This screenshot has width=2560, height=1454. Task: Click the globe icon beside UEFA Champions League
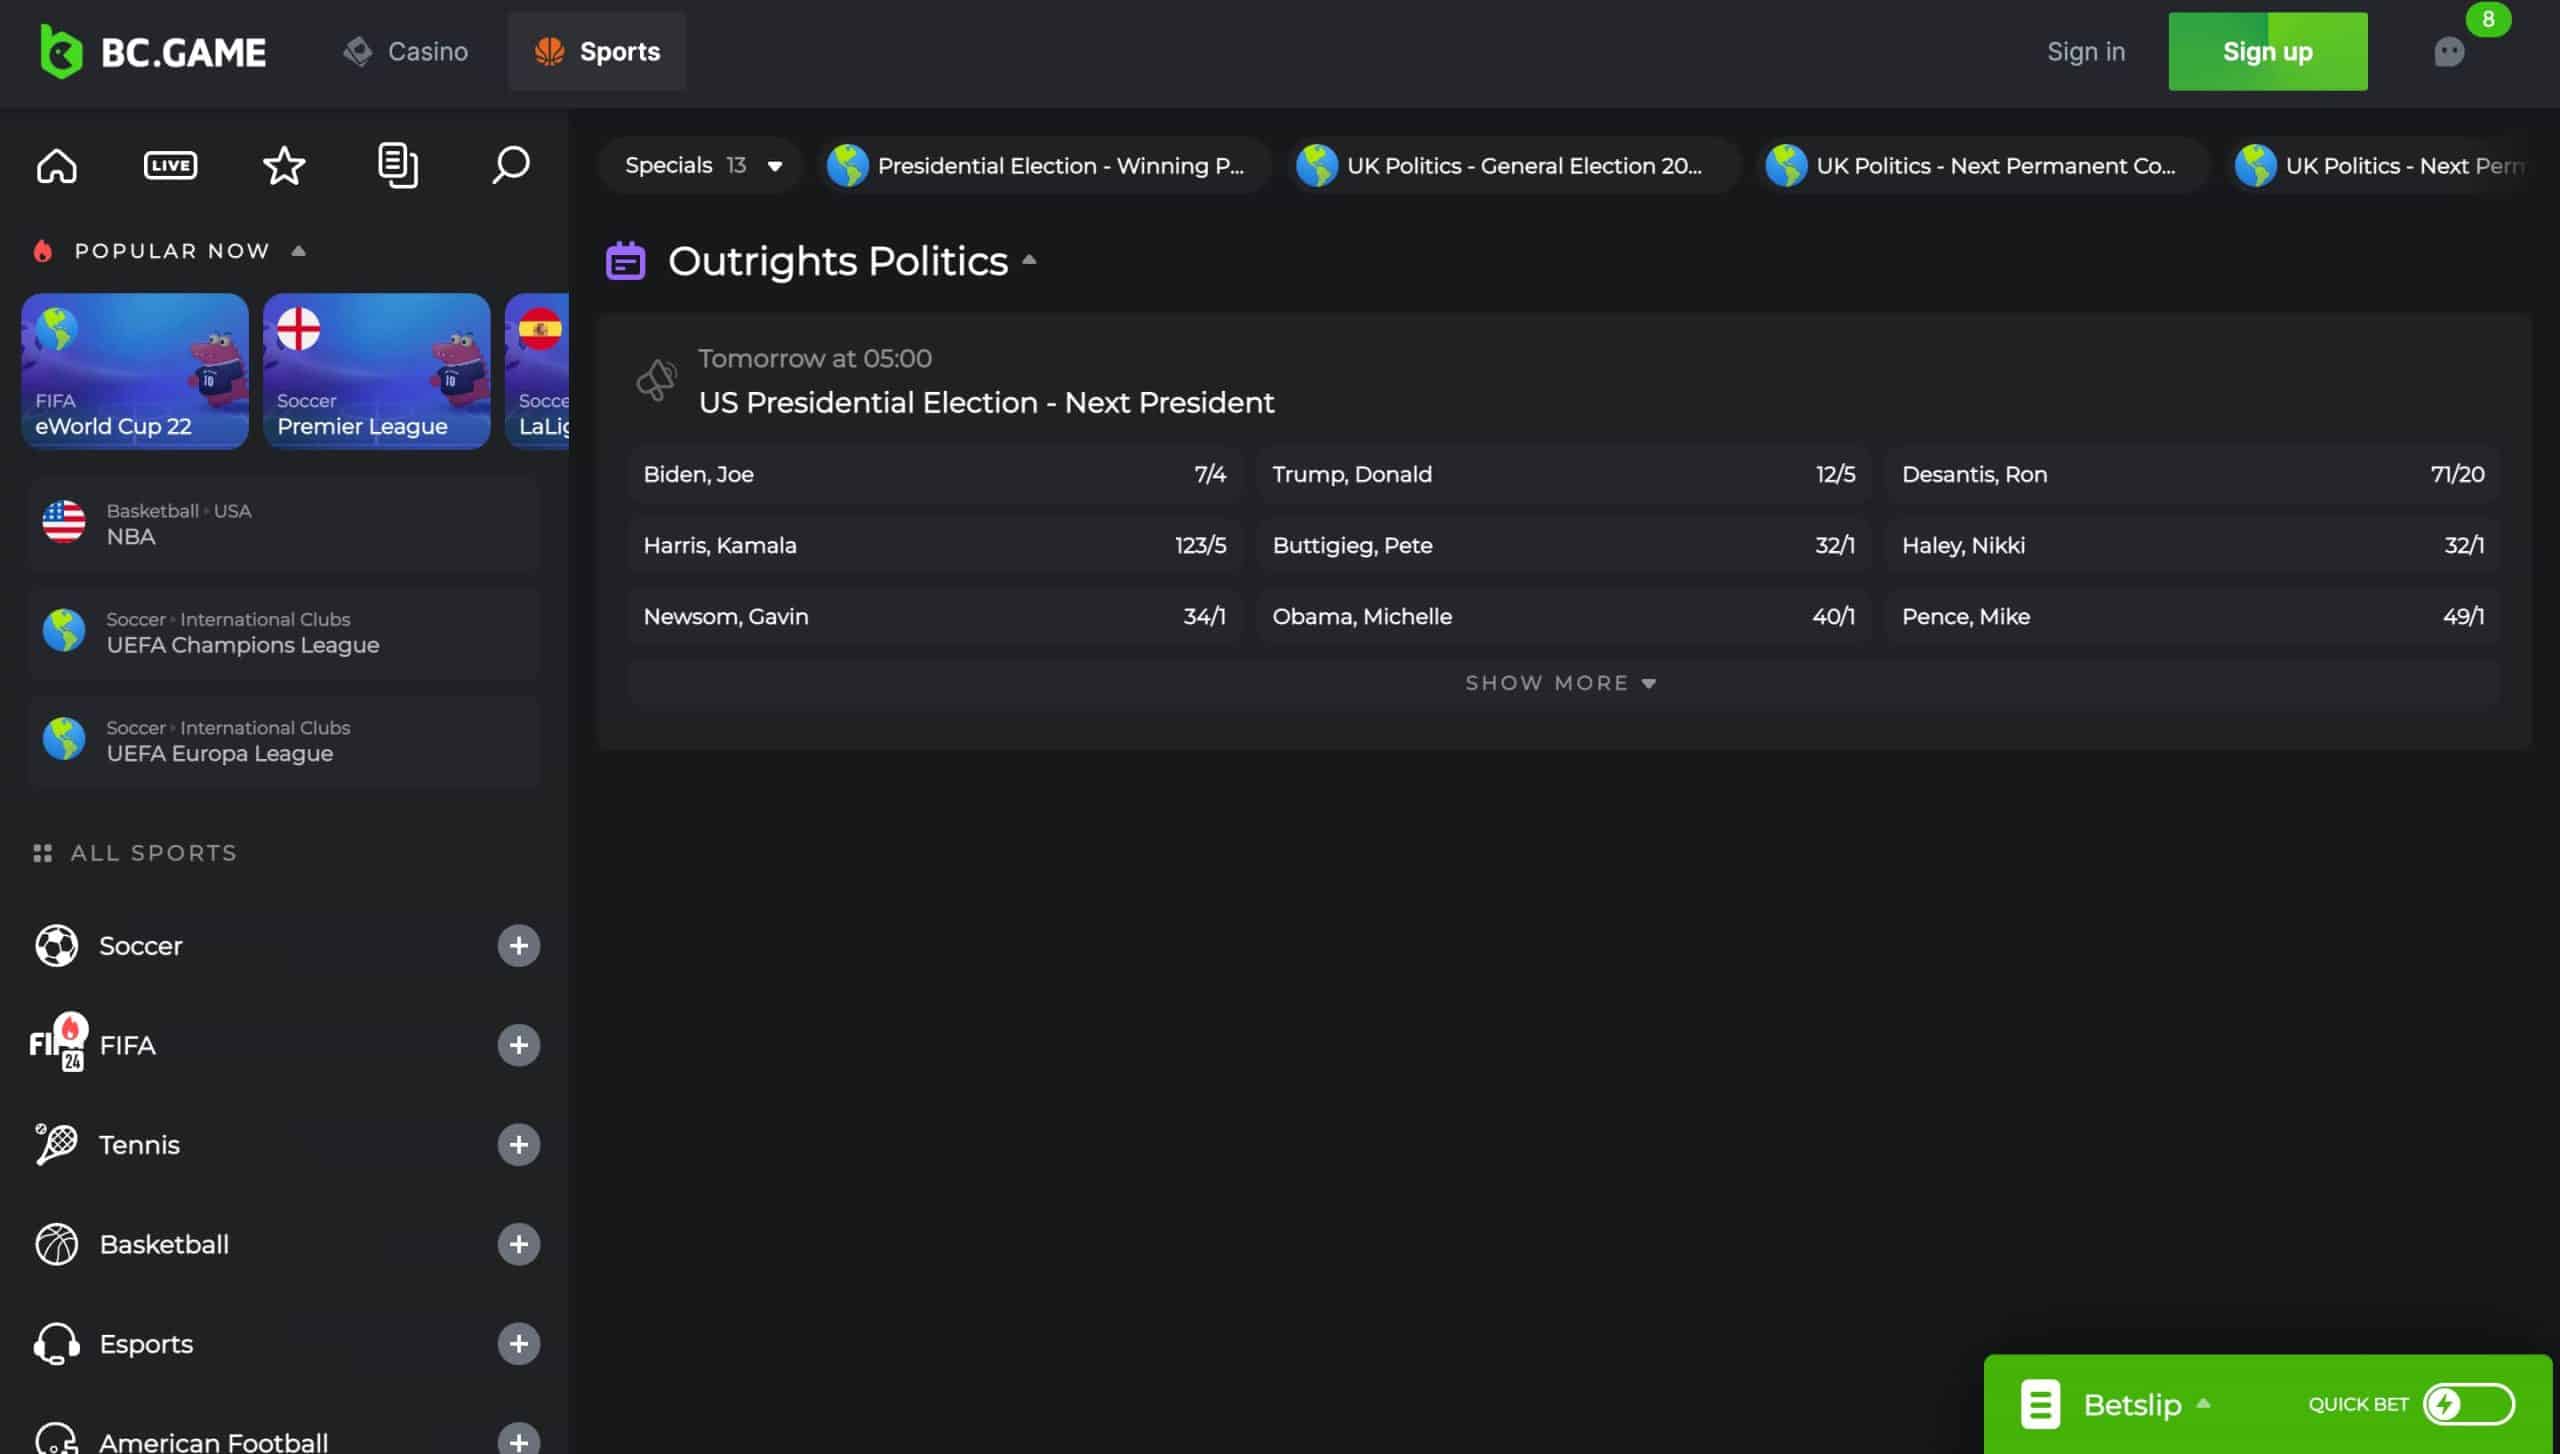(64, 631)
